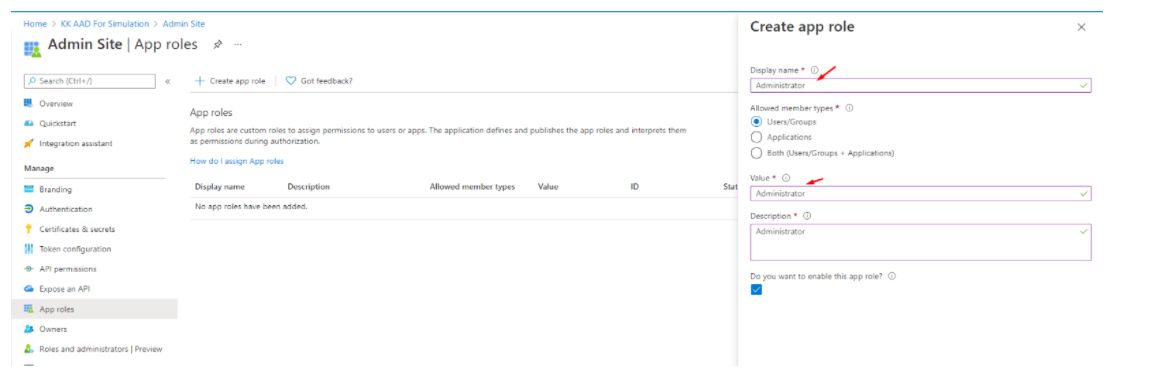Screen dimensions: 1158x385
Task: Click the Quickstart icon in sidebar
Action: pos(29,123)
